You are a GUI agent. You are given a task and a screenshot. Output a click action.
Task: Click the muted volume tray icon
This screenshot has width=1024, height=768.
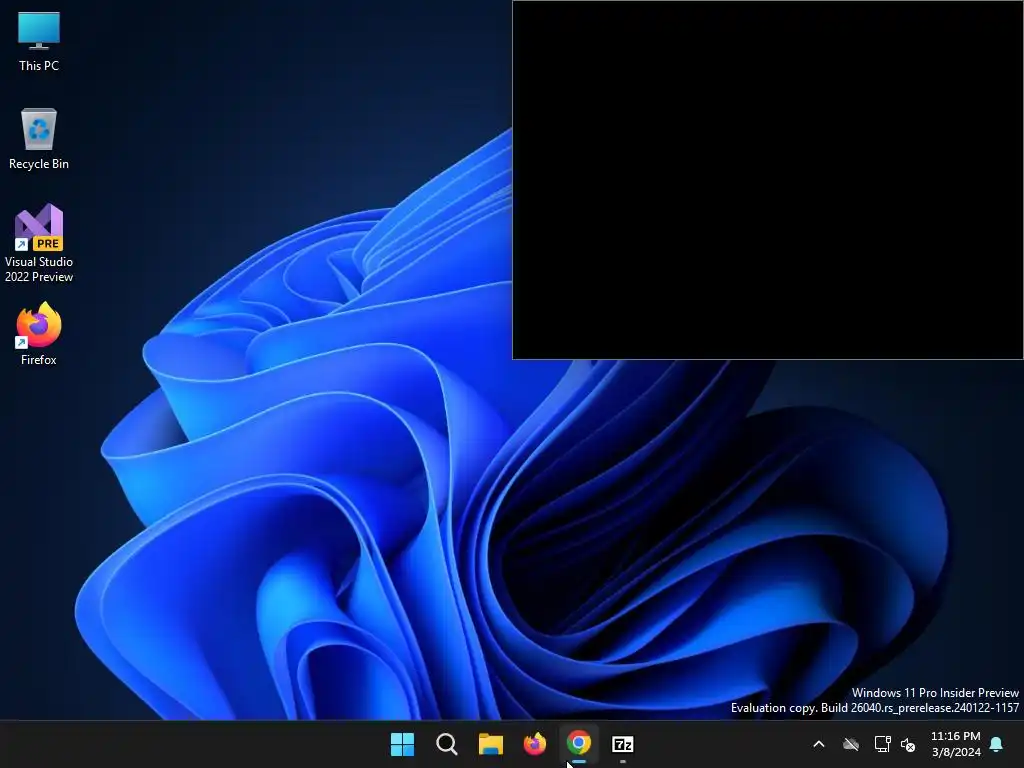click(x=908, y=744)
